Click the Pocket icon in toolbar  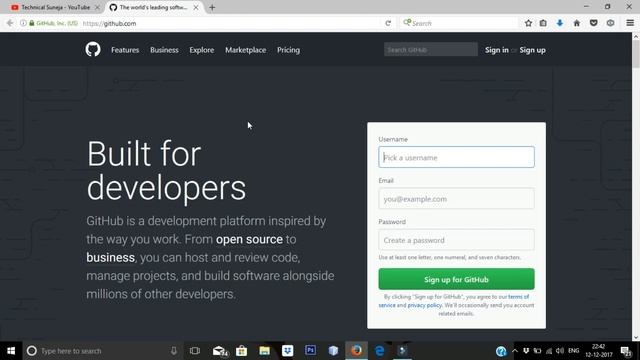click(x=593, y=23)
